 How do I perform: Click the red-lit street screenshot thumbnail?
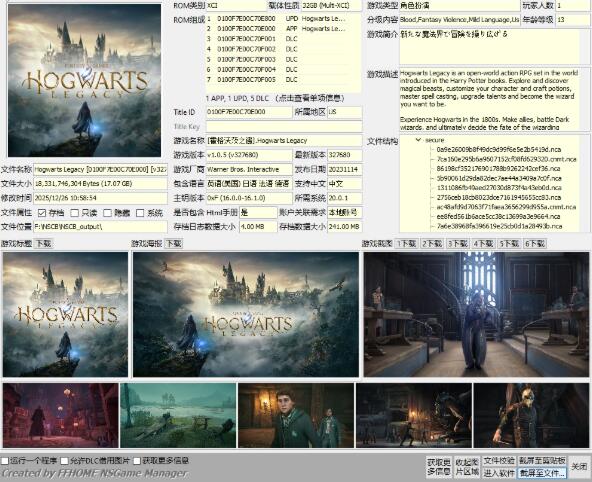(x=60, y=415)
